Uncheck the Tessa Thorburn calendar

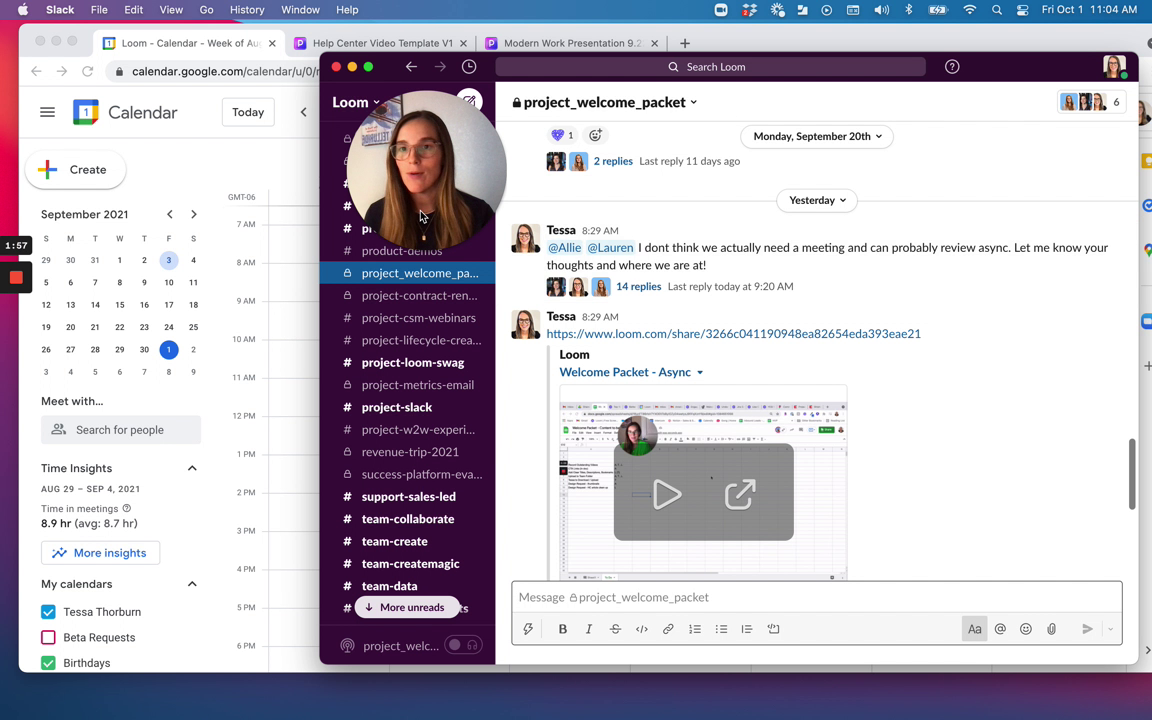click(x=48, y=611)
